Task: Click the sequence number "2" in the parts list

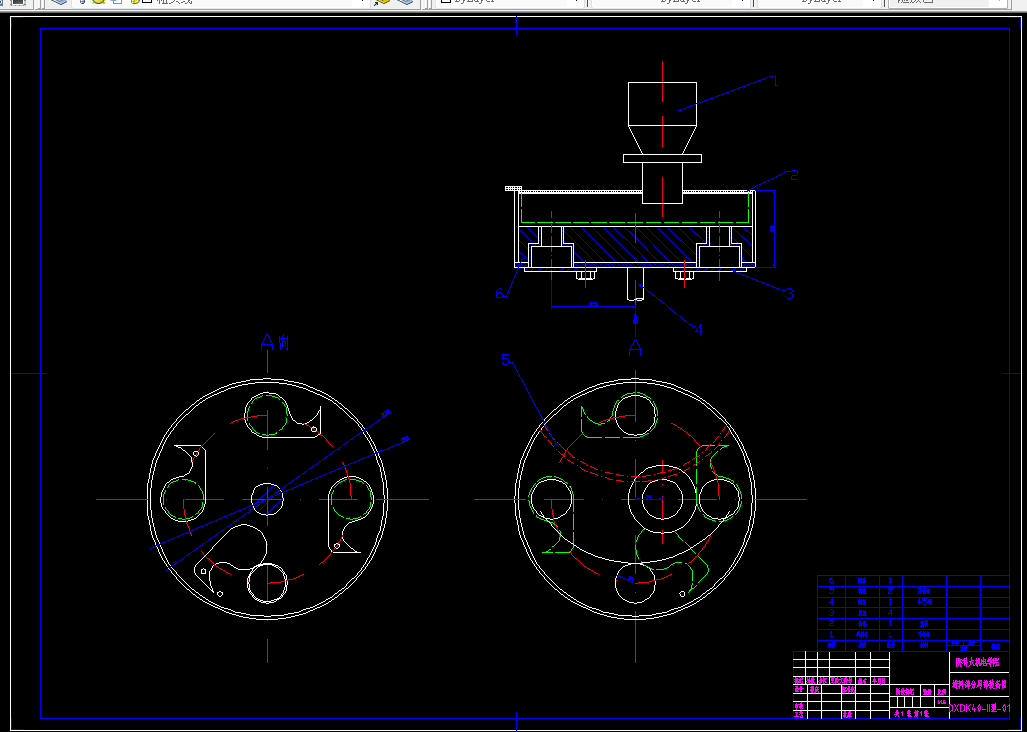Action: coord(831,623)
